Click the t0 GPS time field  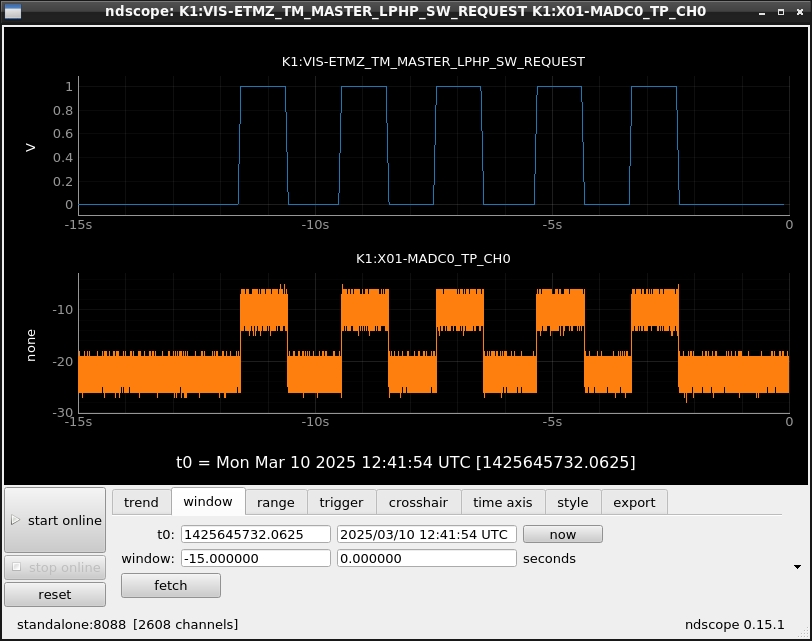256,534
